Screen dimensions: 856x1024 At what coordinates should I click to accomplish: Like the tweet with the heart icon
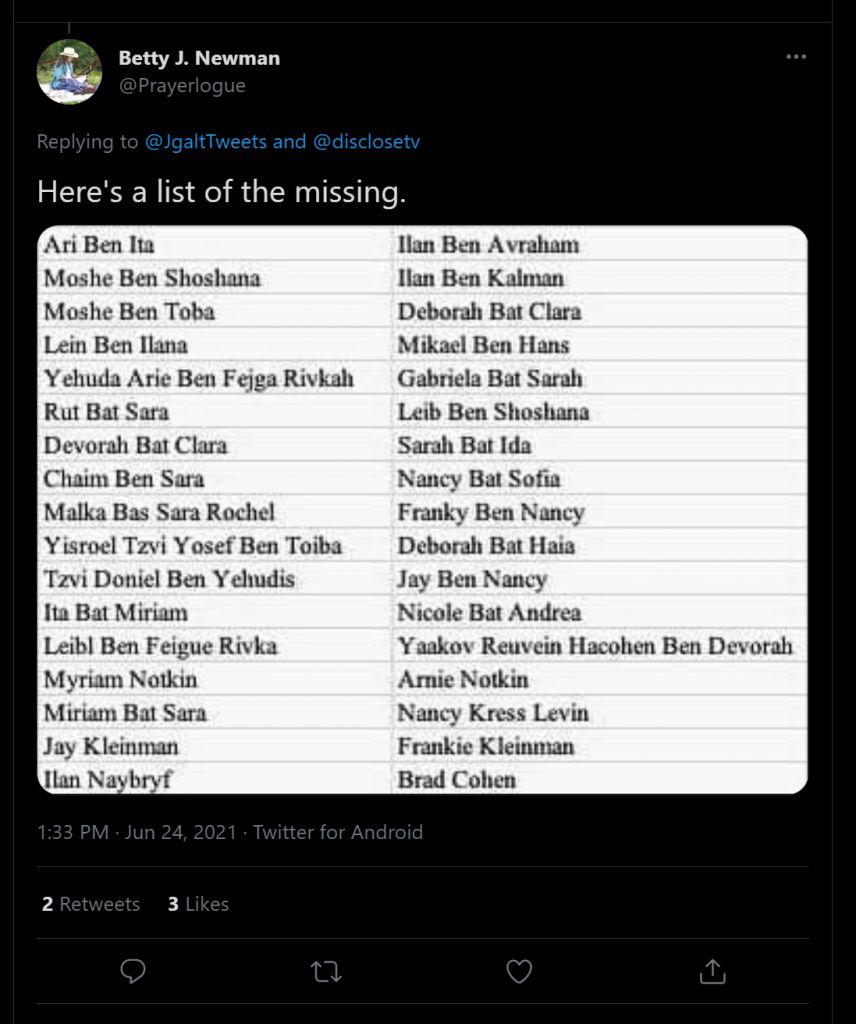click(519, 972)
